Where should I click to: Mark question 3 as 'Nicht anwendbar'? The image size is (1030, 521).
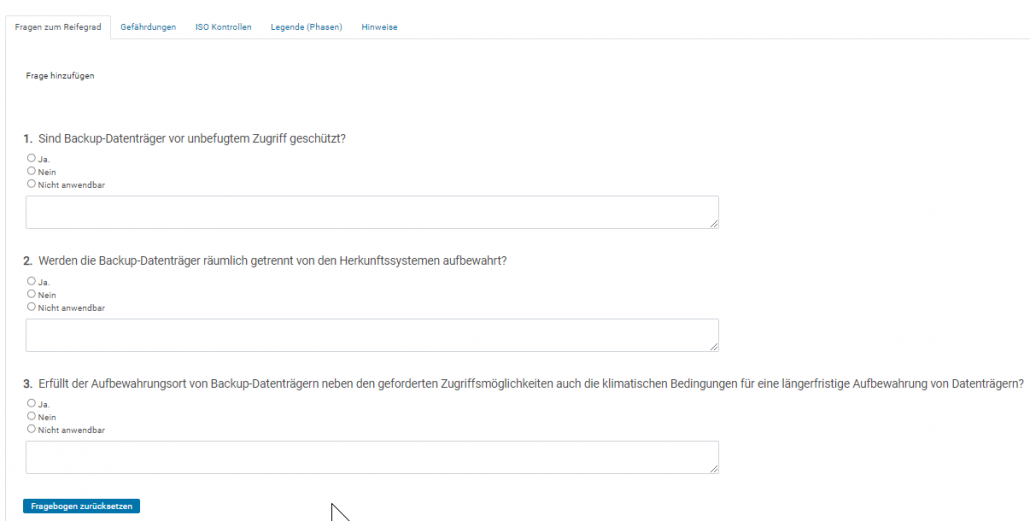click(x=31, y=429)
